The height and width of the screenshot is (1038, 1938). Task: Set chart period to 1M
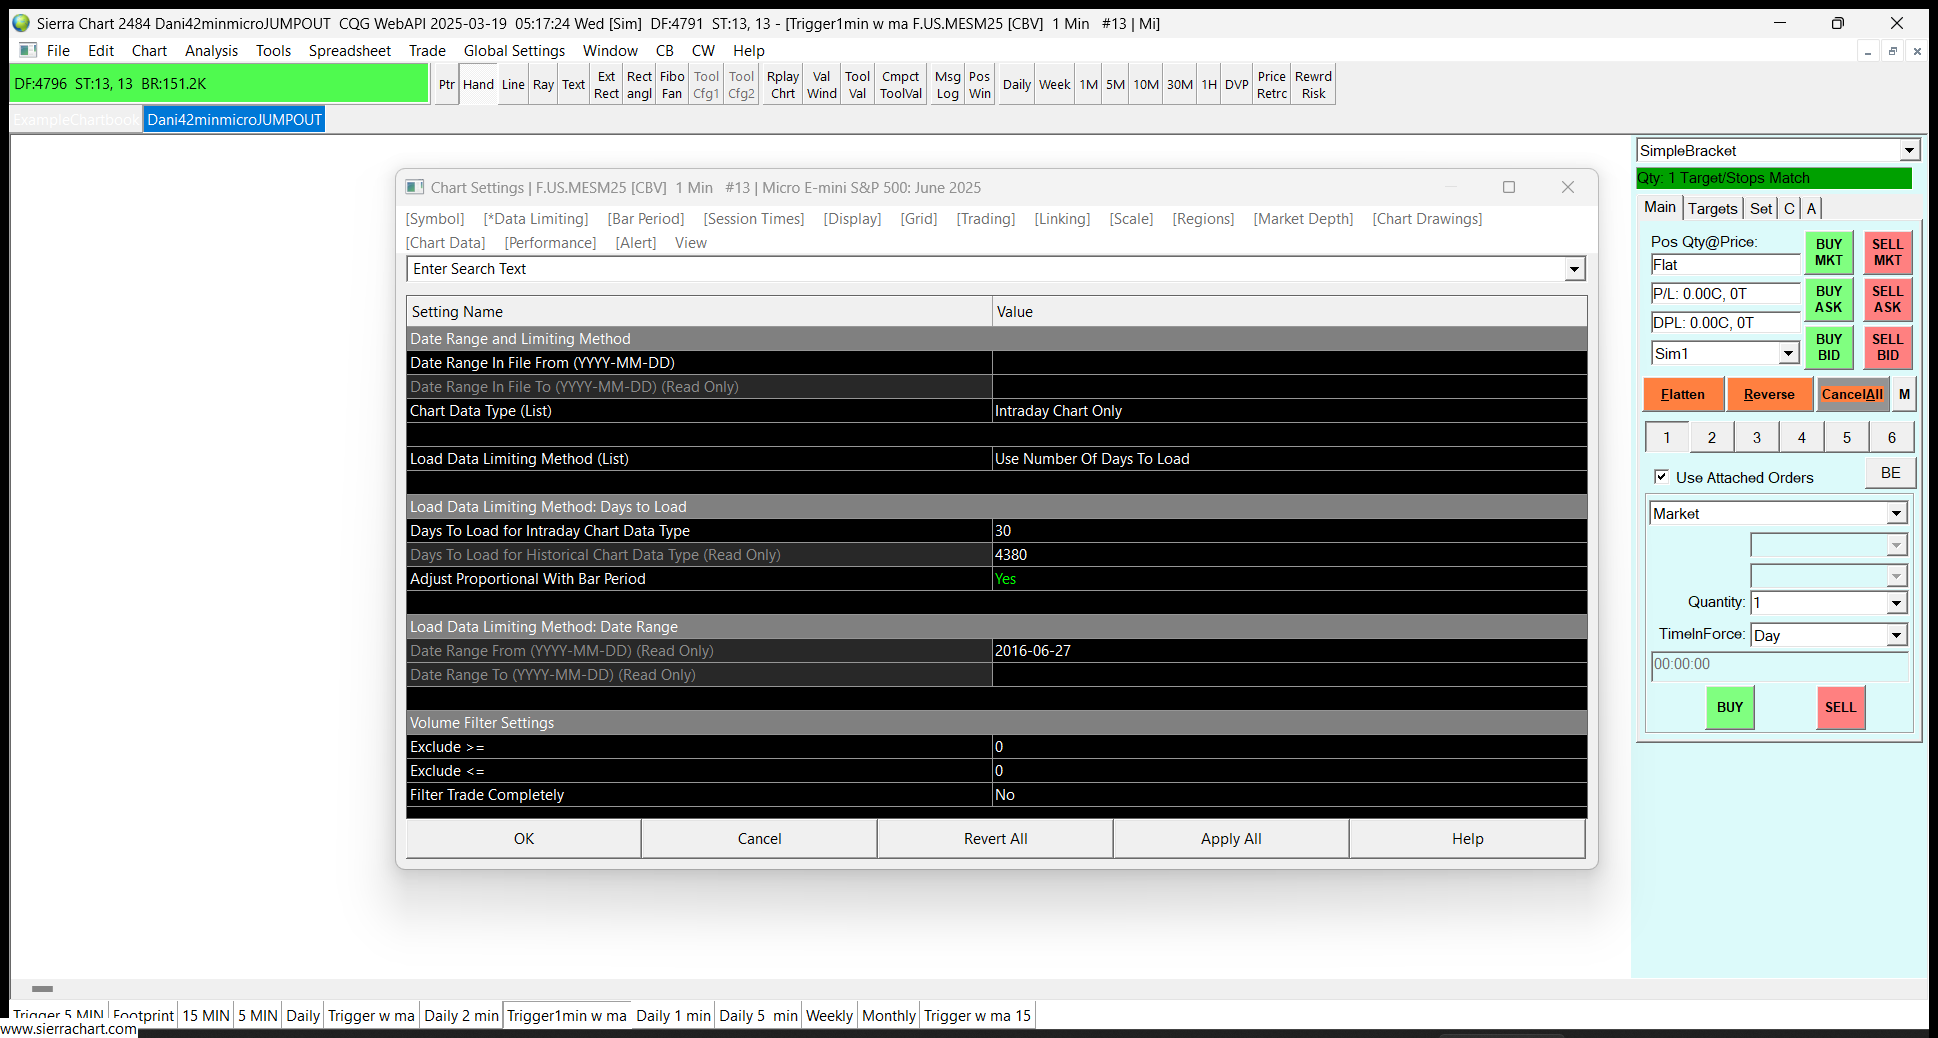(1089, 85)
